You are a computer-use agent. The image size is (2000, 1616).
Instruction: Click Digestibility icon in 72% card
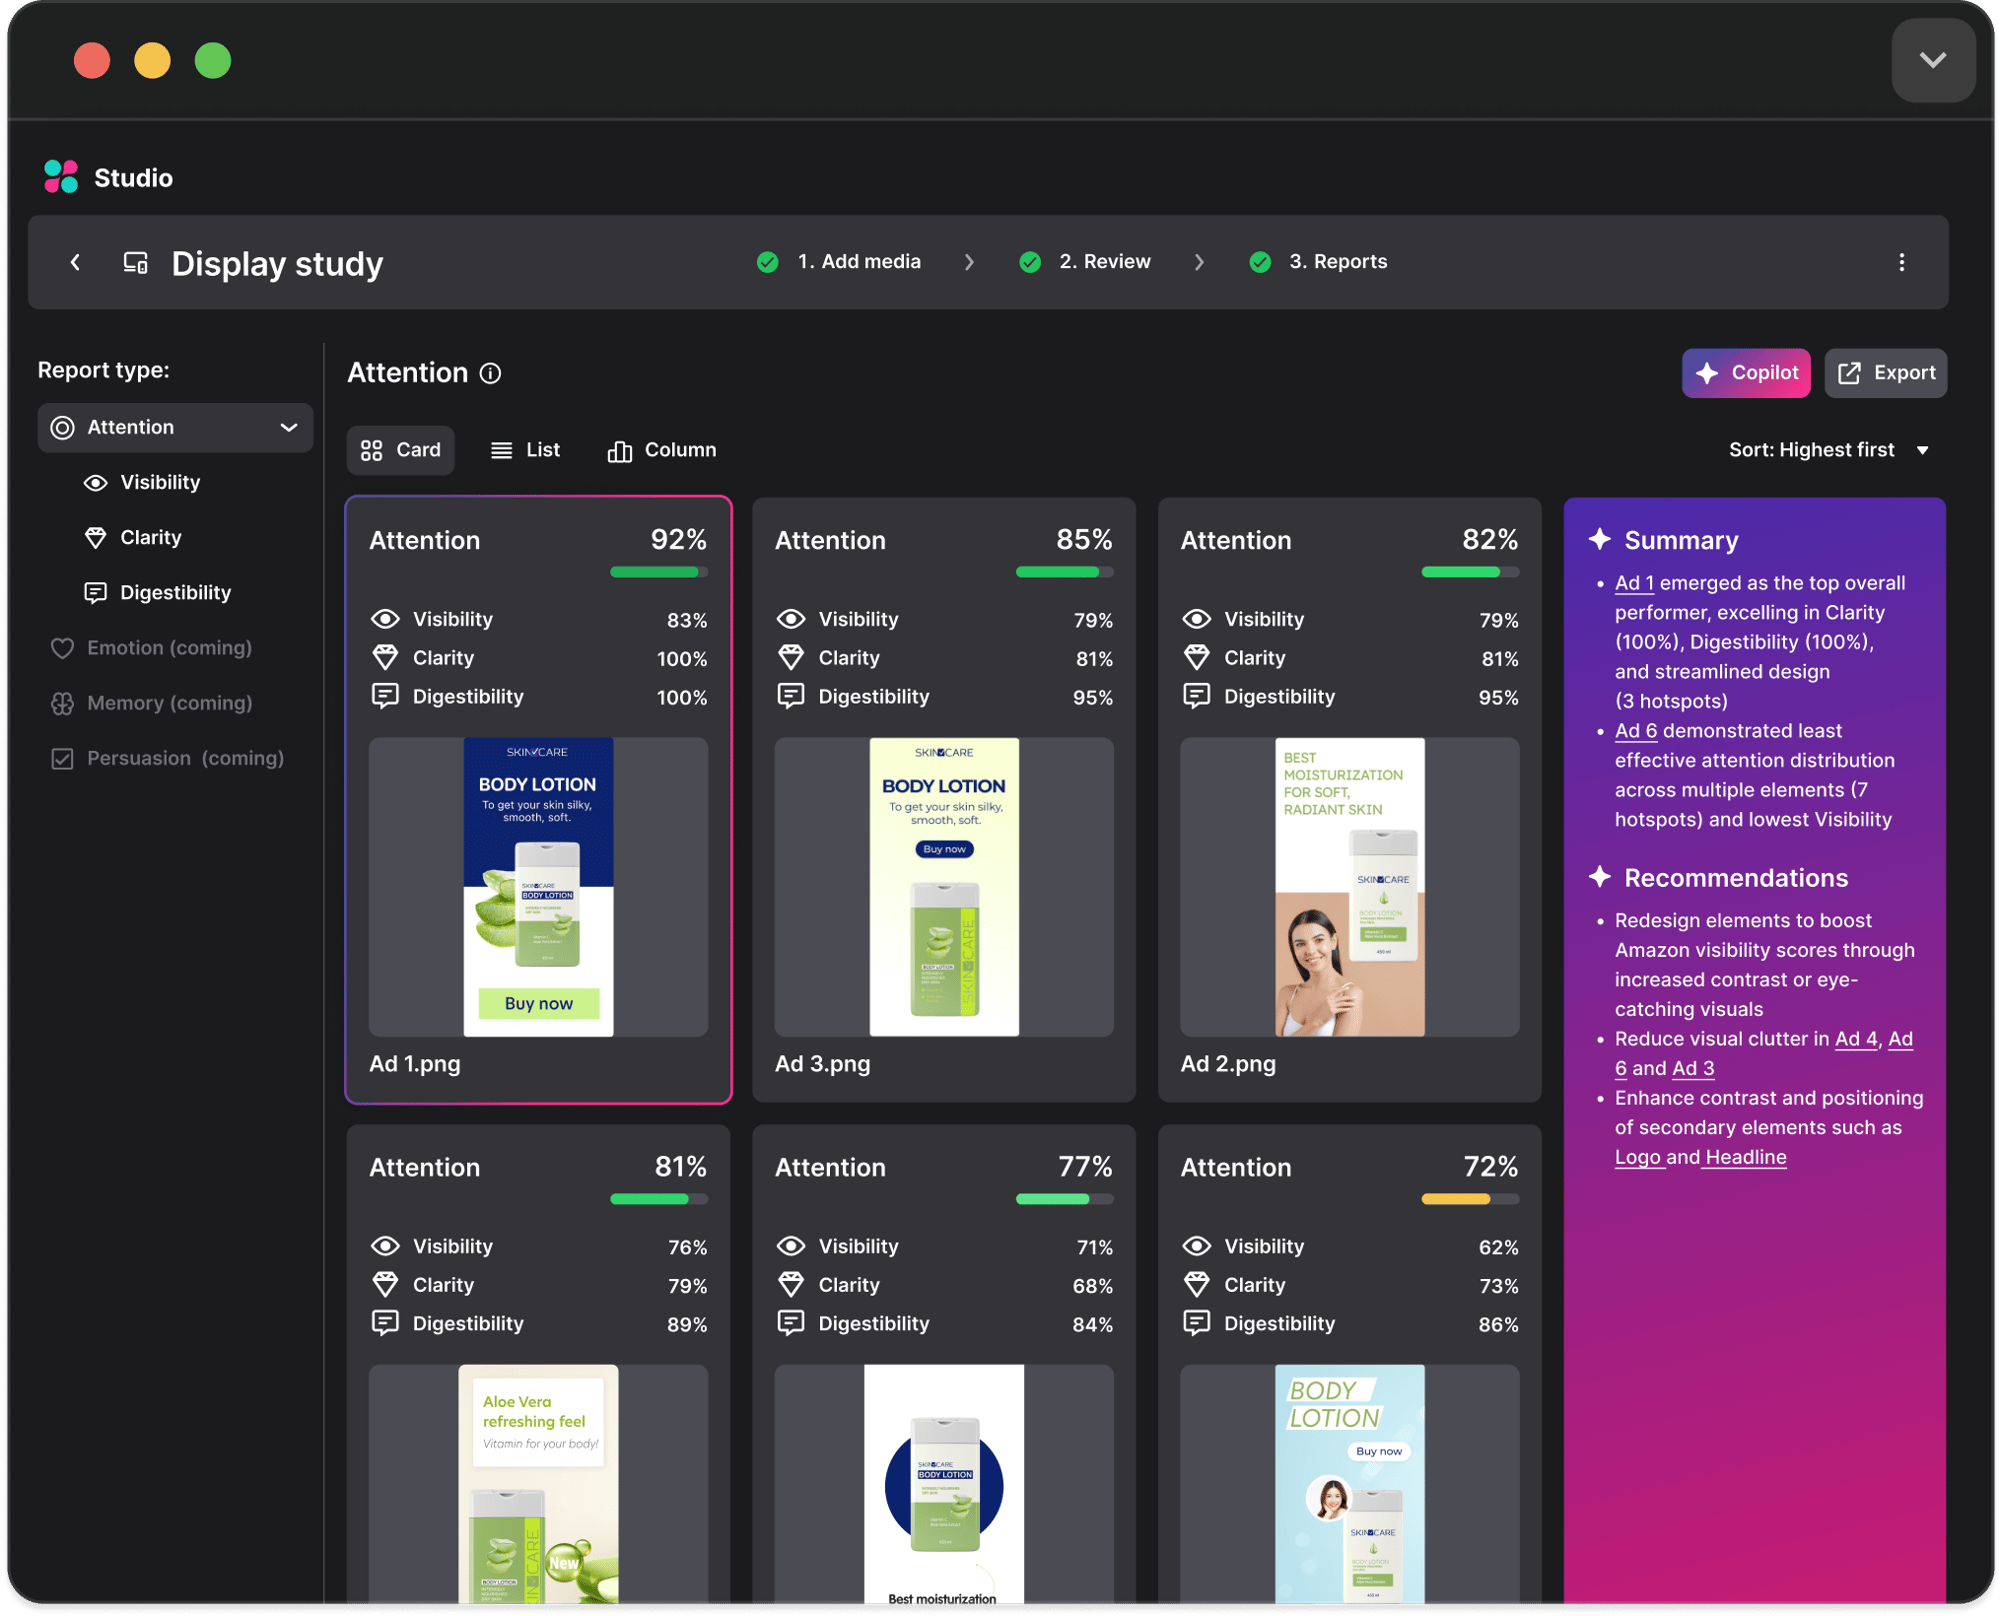click(1196, 1323)
